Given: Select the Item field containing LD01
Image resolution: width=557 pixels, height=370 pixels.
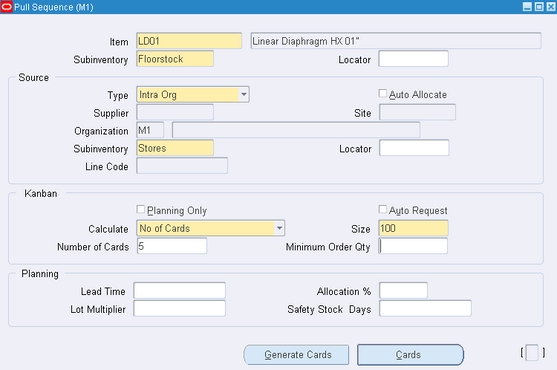Looking at the screenshot, I should pos(189,41).
